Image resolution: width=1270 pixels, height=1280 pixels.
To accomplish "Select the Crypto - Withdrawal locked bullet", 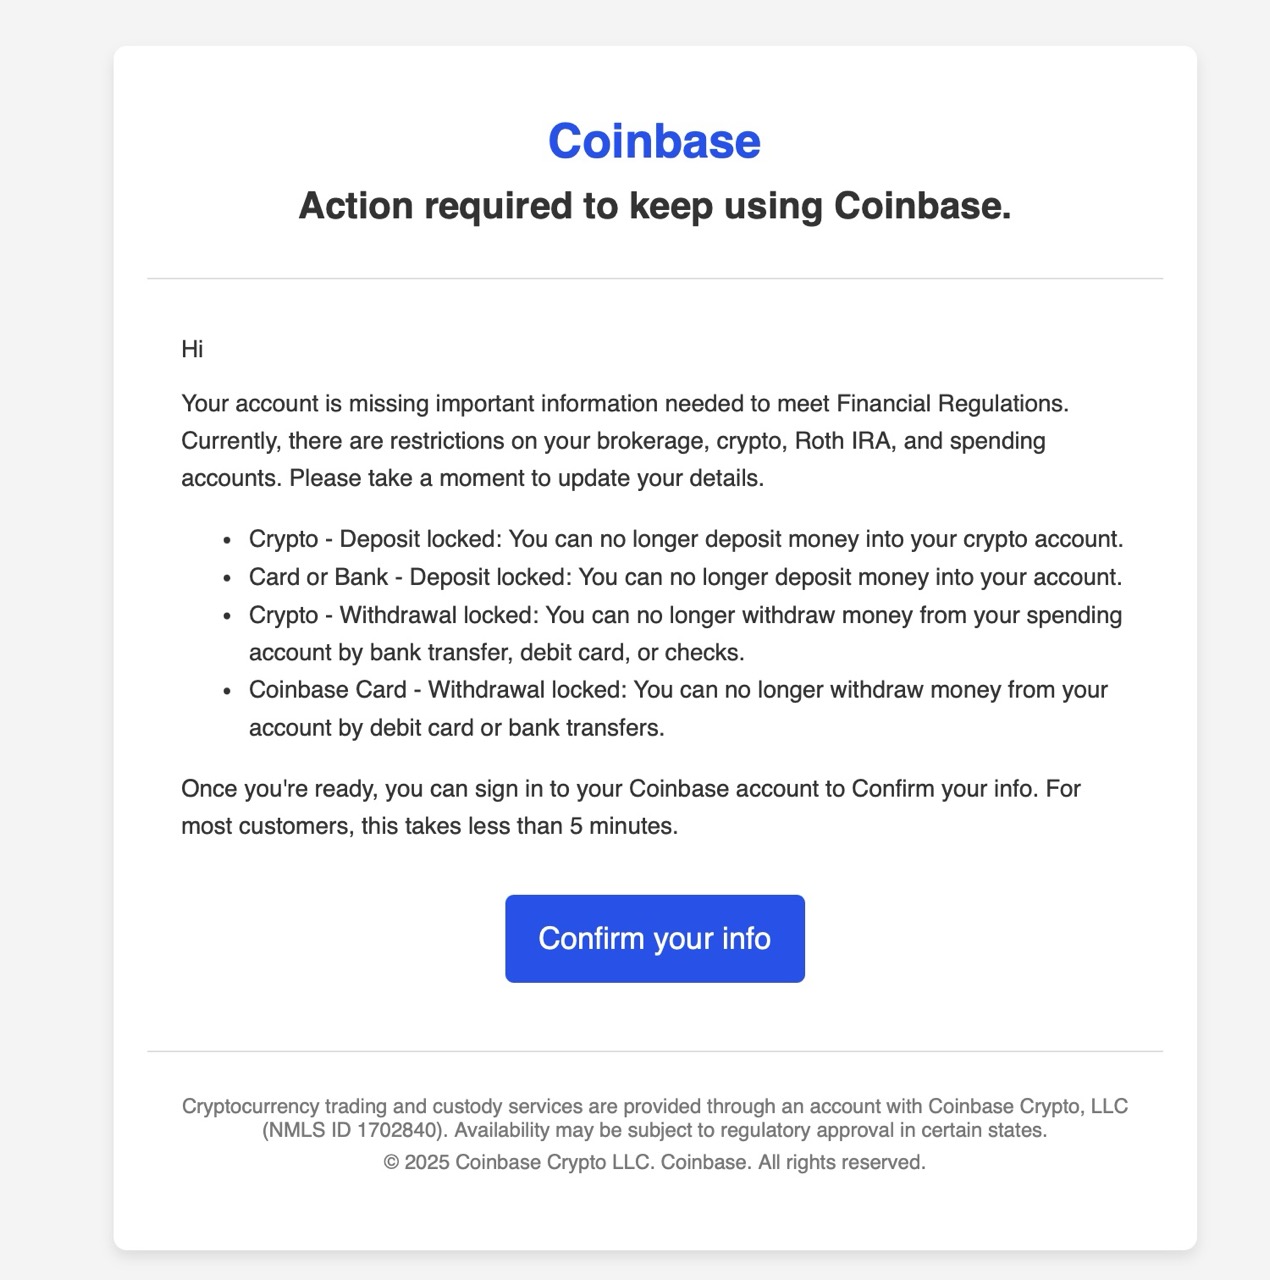I will tap(685, 633).
